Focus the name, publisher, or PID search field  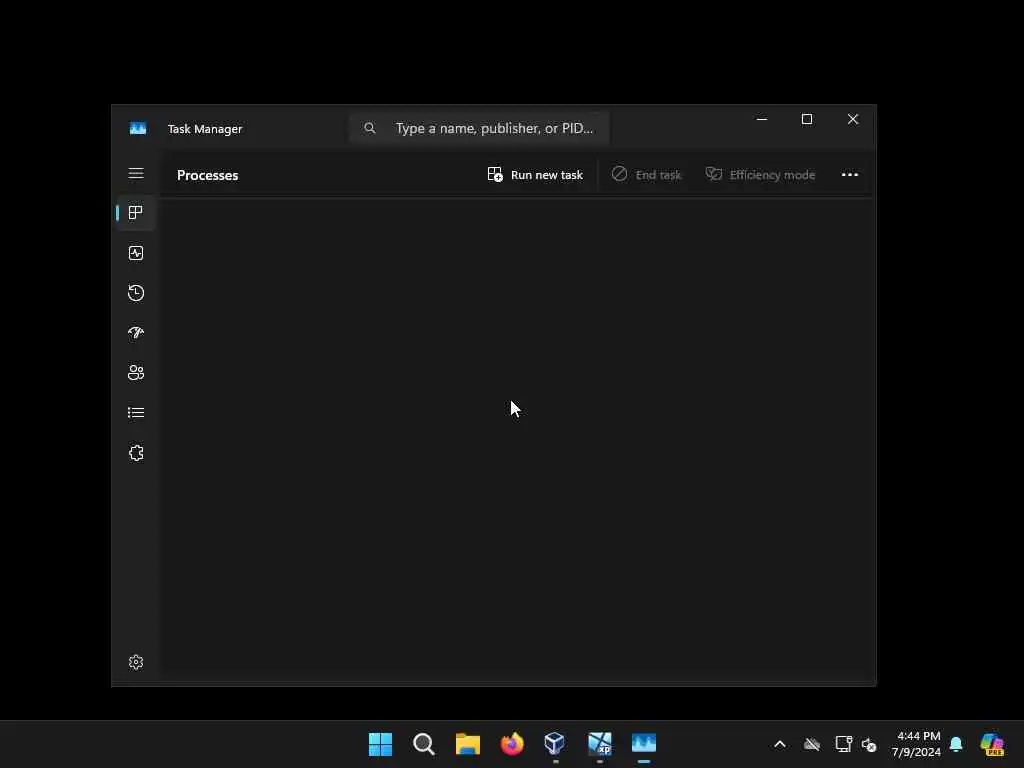(479, 129)
